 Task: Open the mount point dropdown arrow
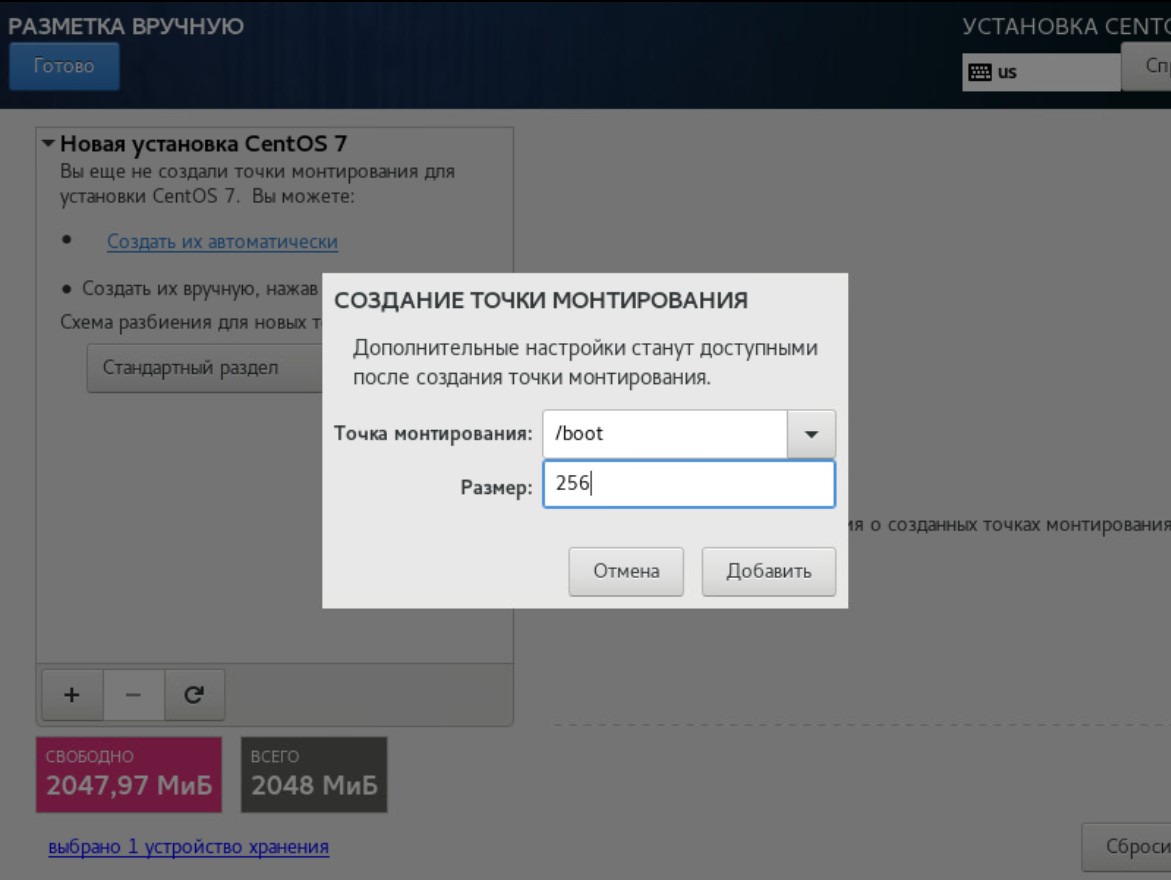(811, 434)
